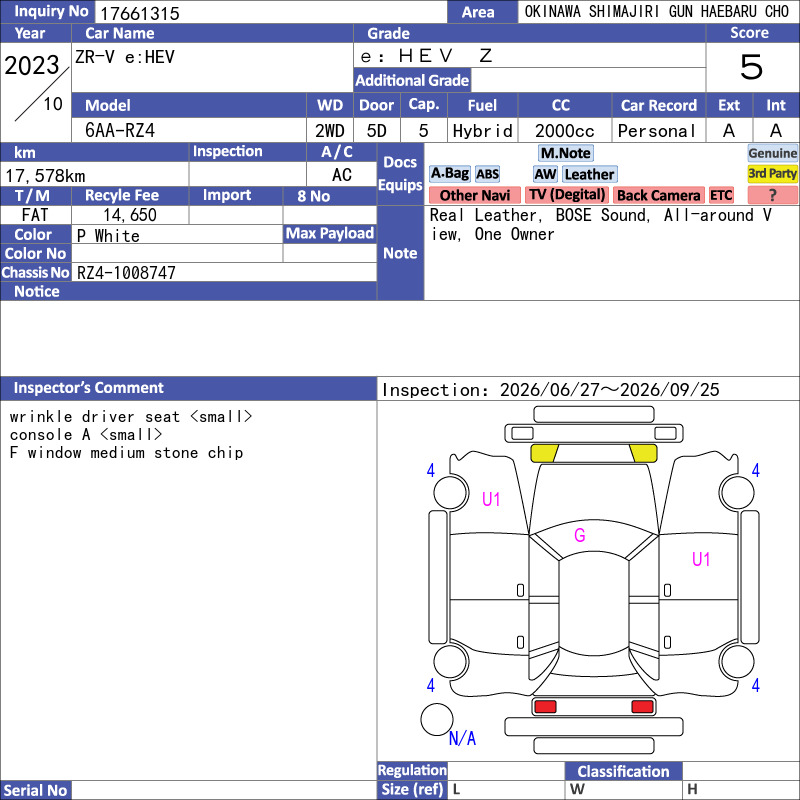Click the car record value Personal

[x=657, y=131]
